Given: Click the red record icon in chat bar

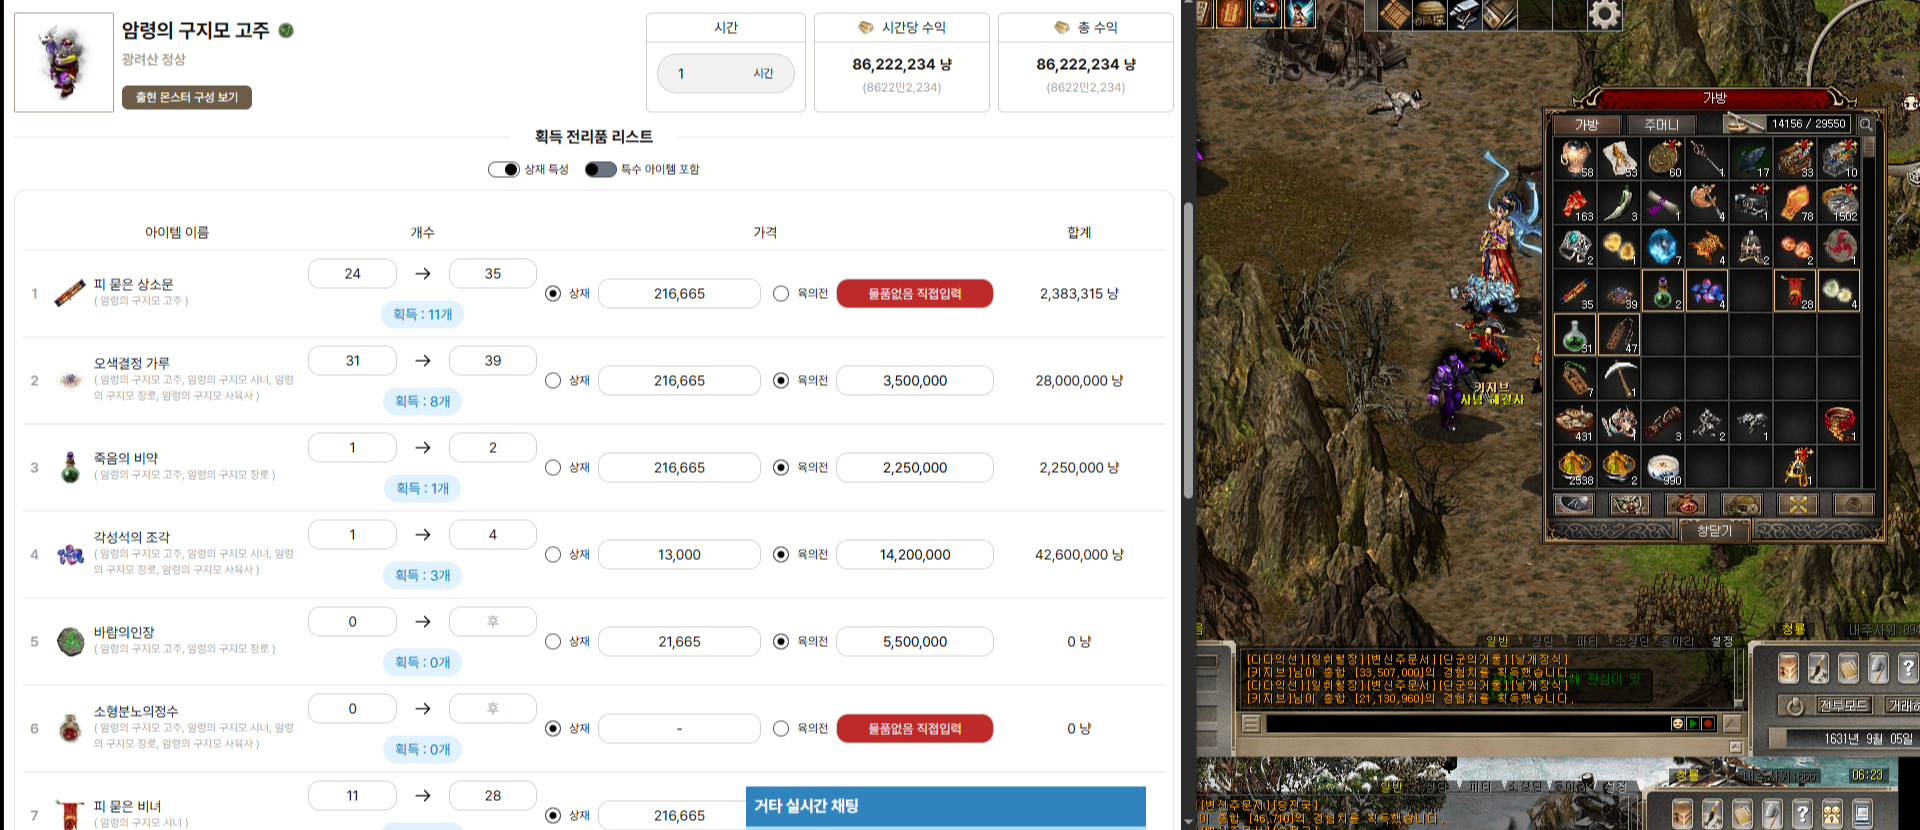Looking at the screenshot, I should [x=1708, y=723].
